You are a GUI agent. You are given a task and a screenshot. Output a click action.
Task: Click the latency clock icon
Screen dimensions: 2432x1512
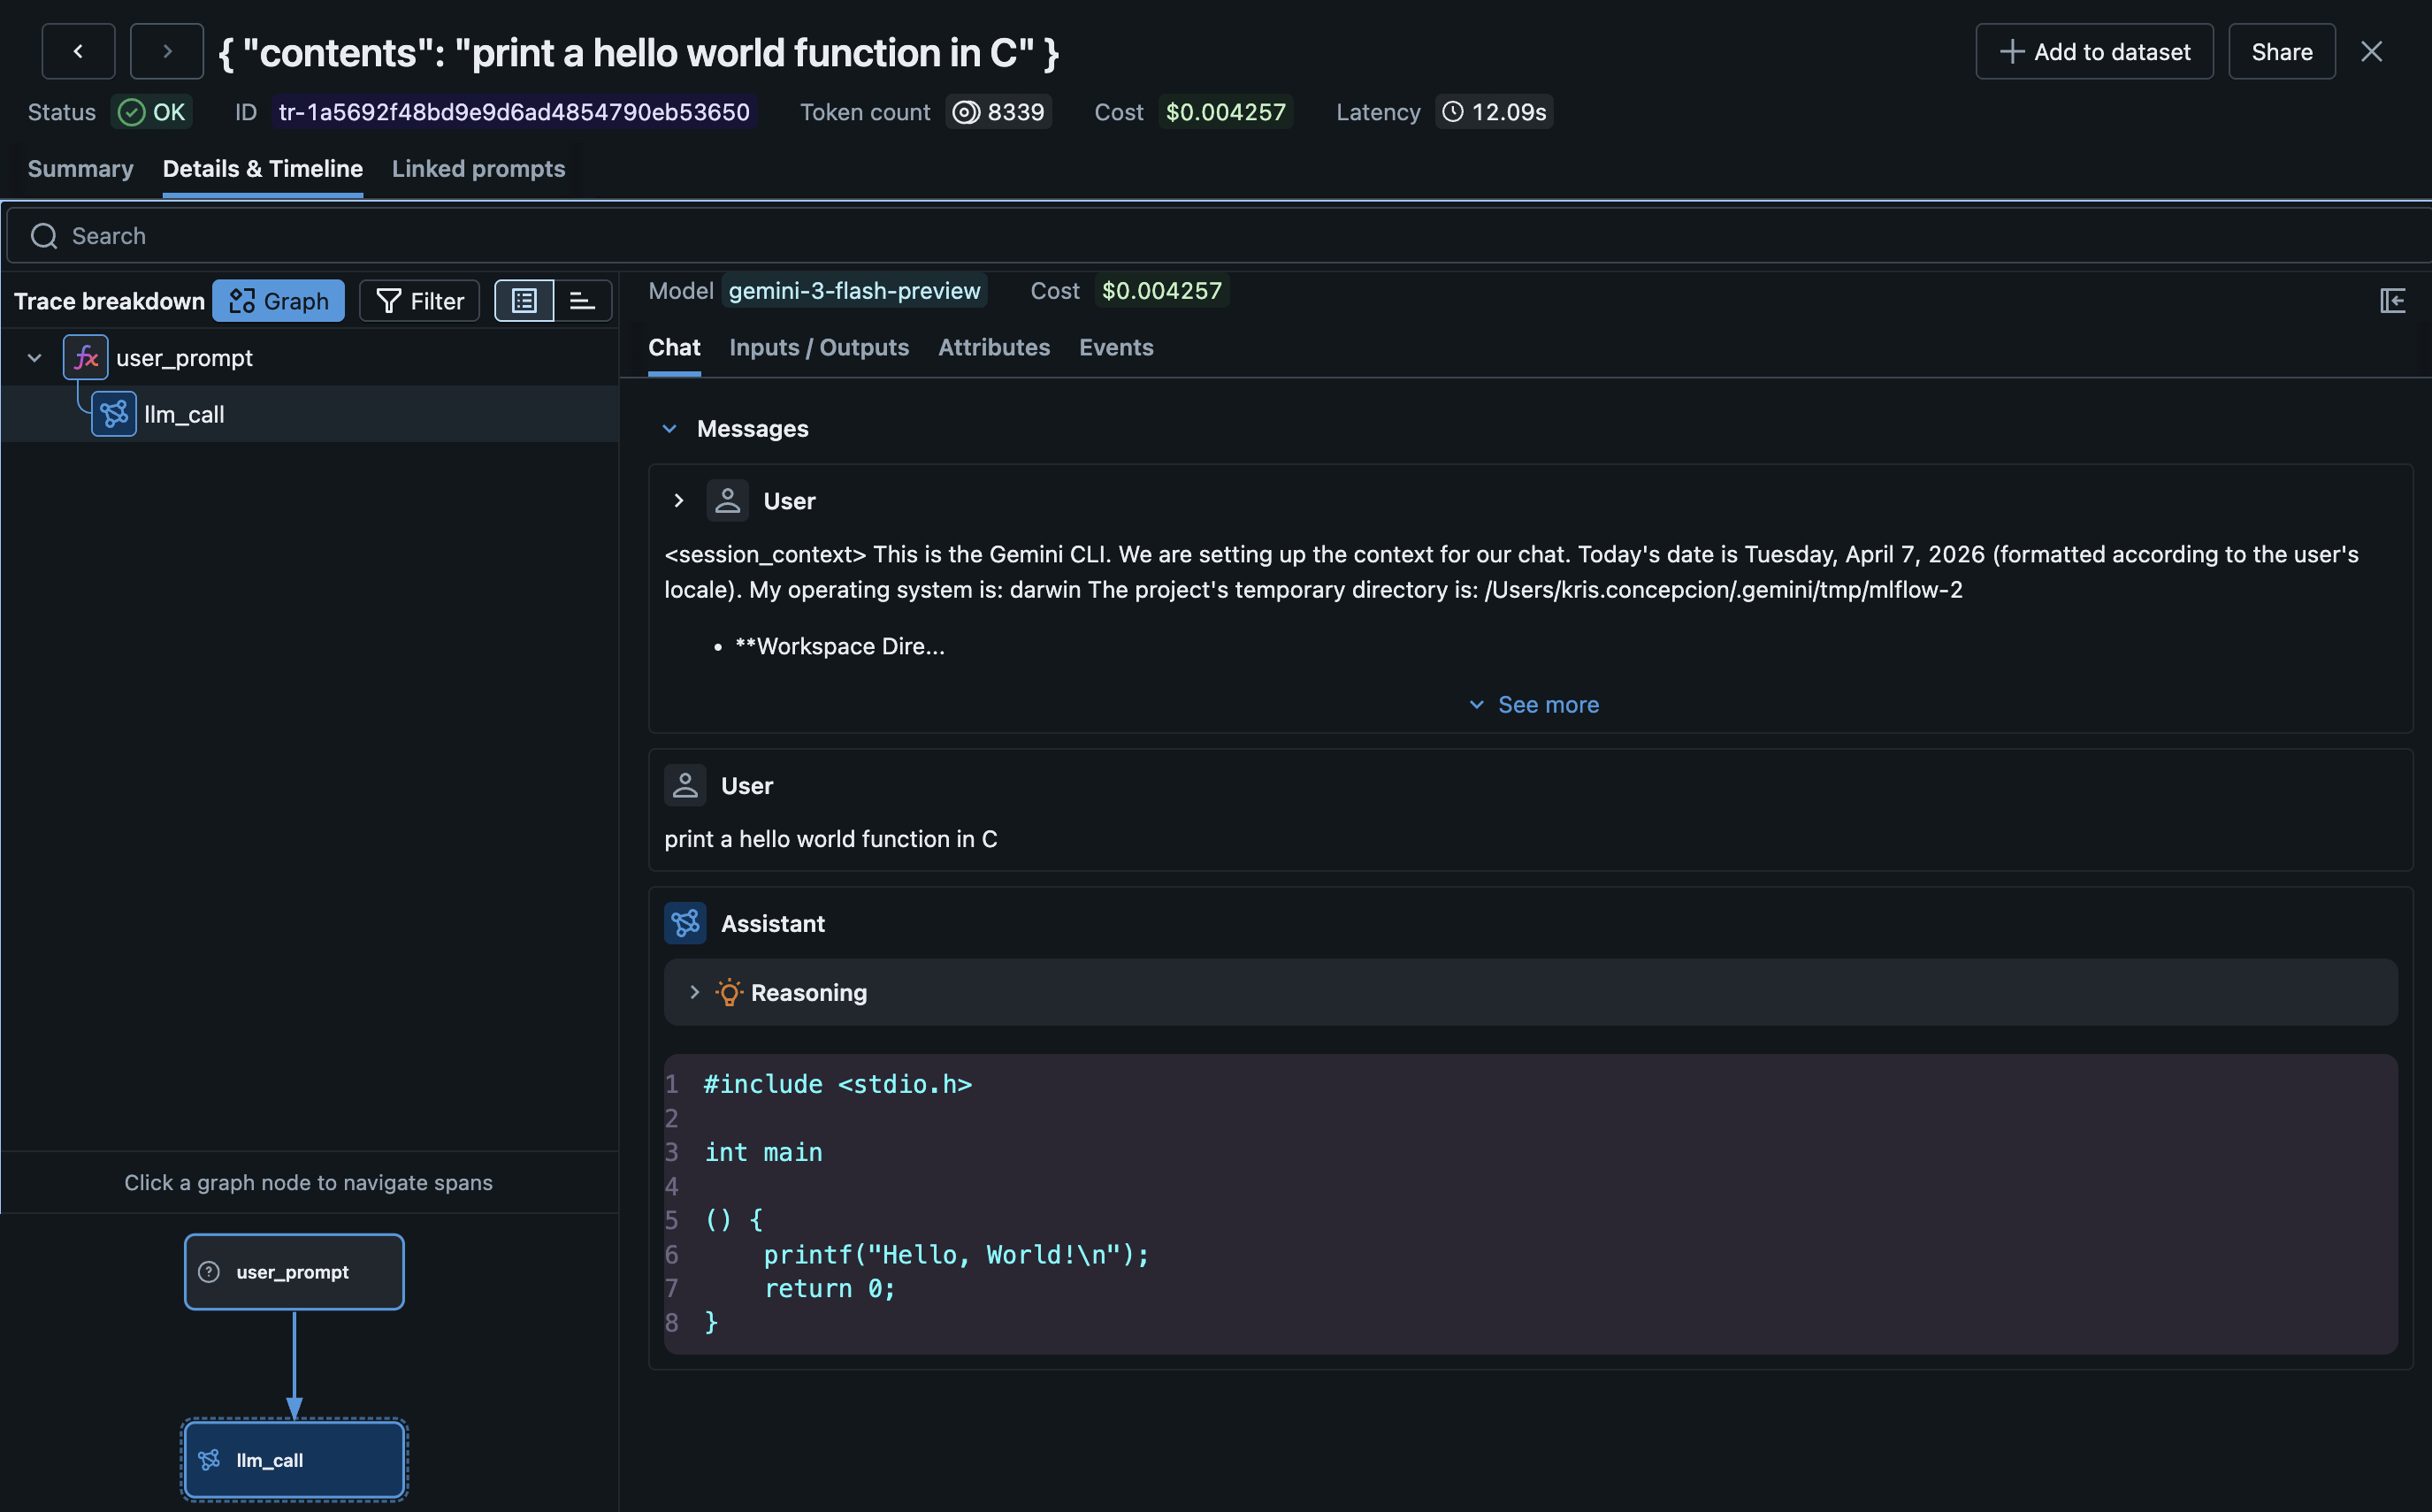pyautogui.click(x=1453, y=112)
